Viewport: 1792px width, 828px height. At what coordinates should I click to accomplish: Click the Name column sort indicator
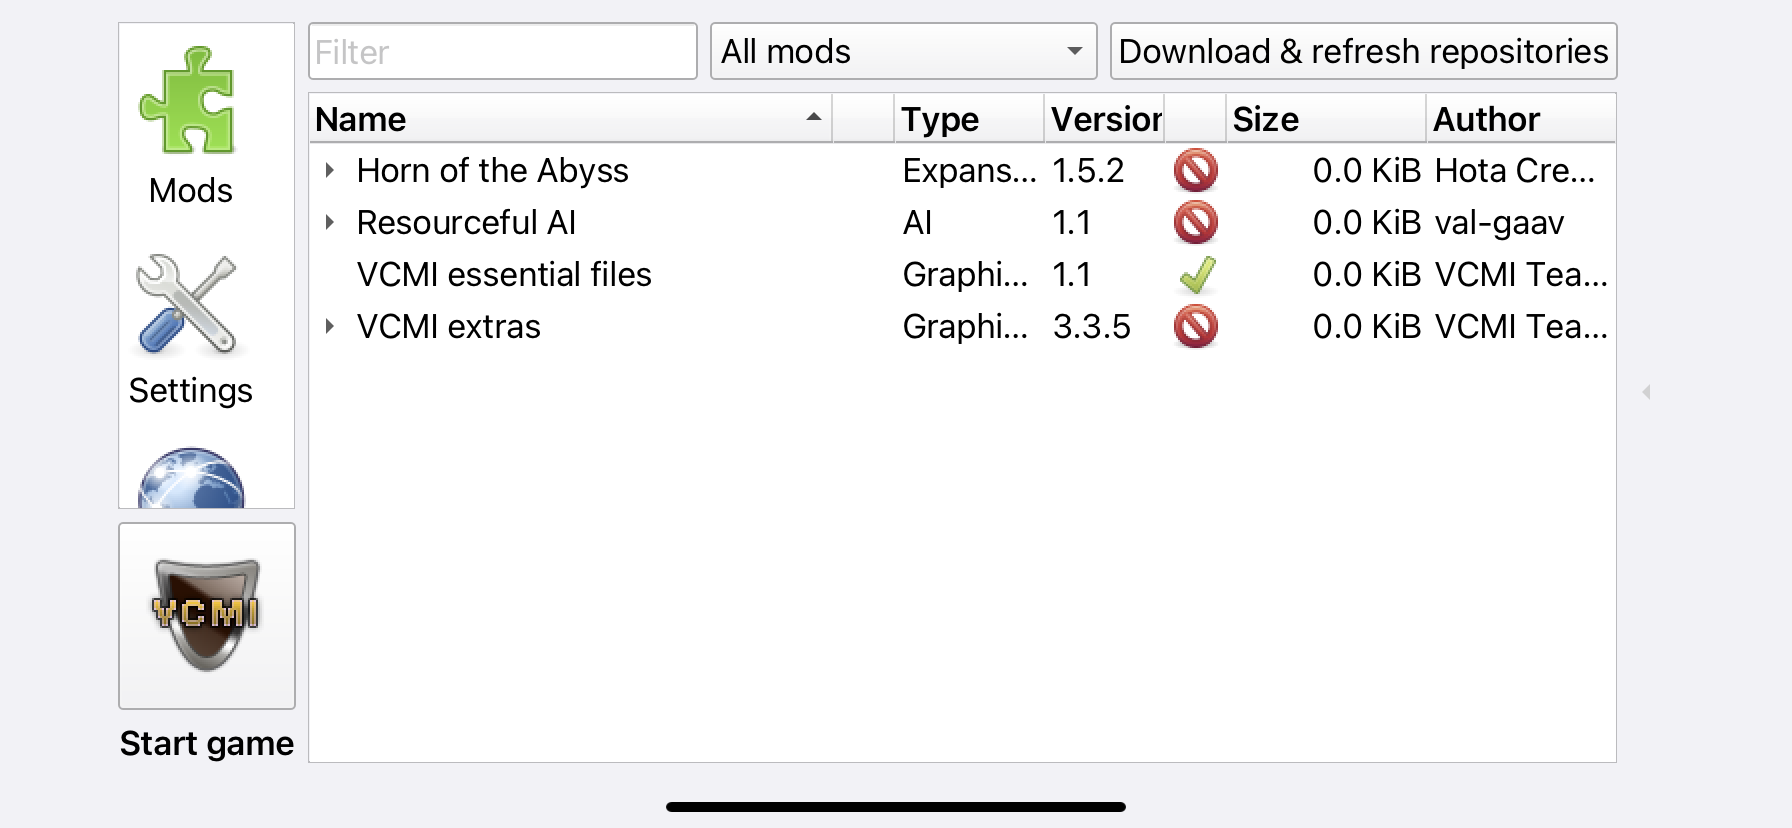[812, 118]
